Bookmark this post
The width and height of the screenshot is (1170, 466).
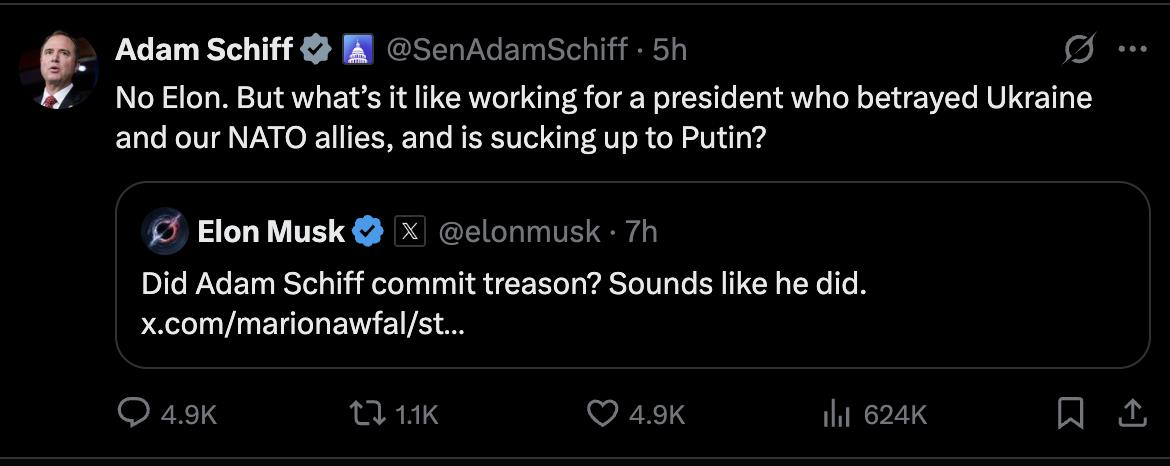pyautogui.click(x=1070, y=413)
